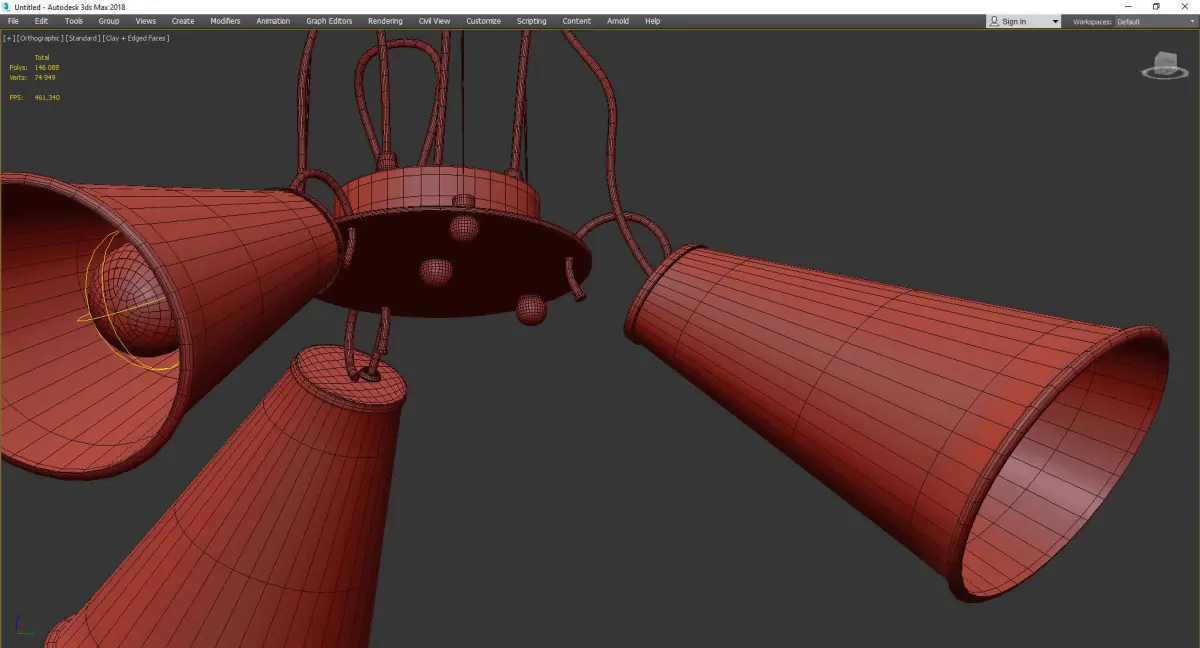Open the Modifiers menu
The width and height of the screenshot is (1200, 648).
(x=225, y=21)
